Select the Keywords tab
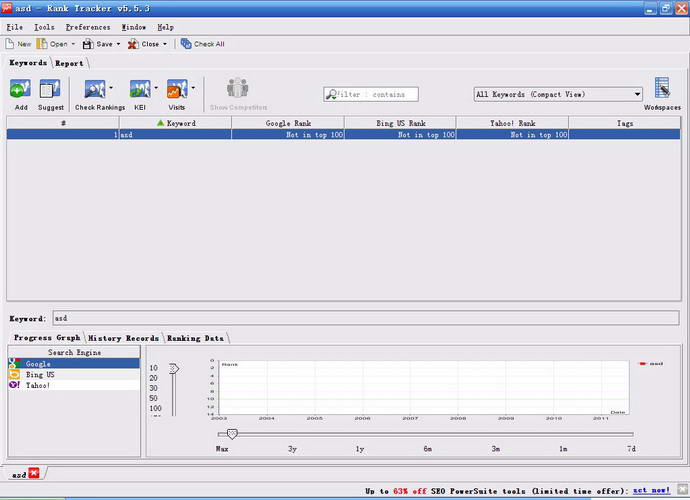Screen dimensions: 690x500 click(28, 63)
